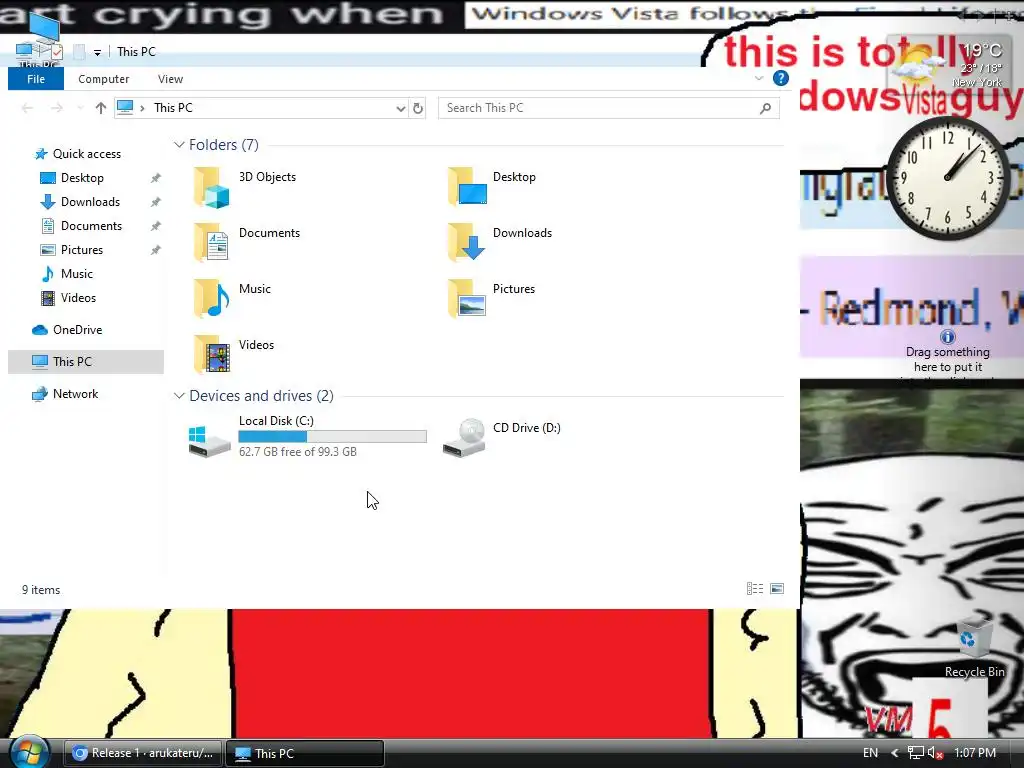
Task: Expand the ribbon with chevron
Action: tap(759, 78)
